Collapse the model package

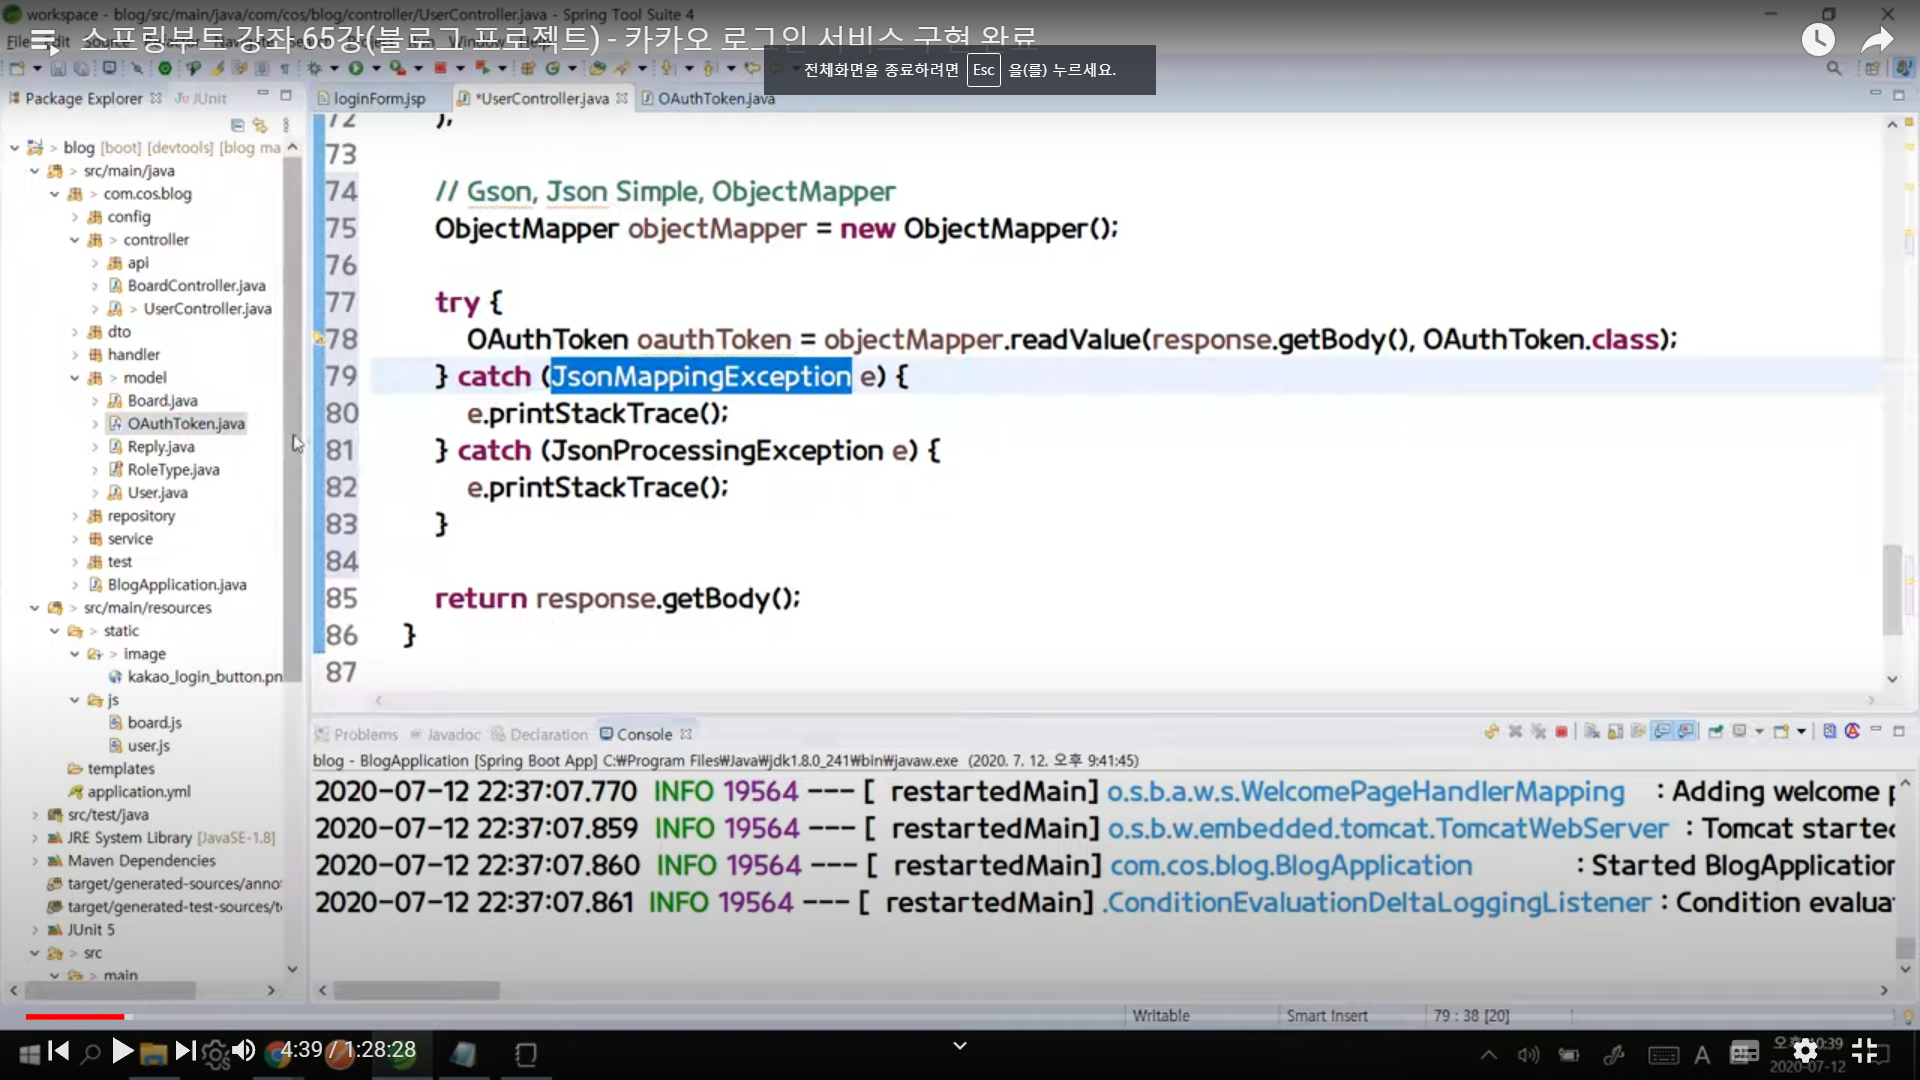(75, 378)
